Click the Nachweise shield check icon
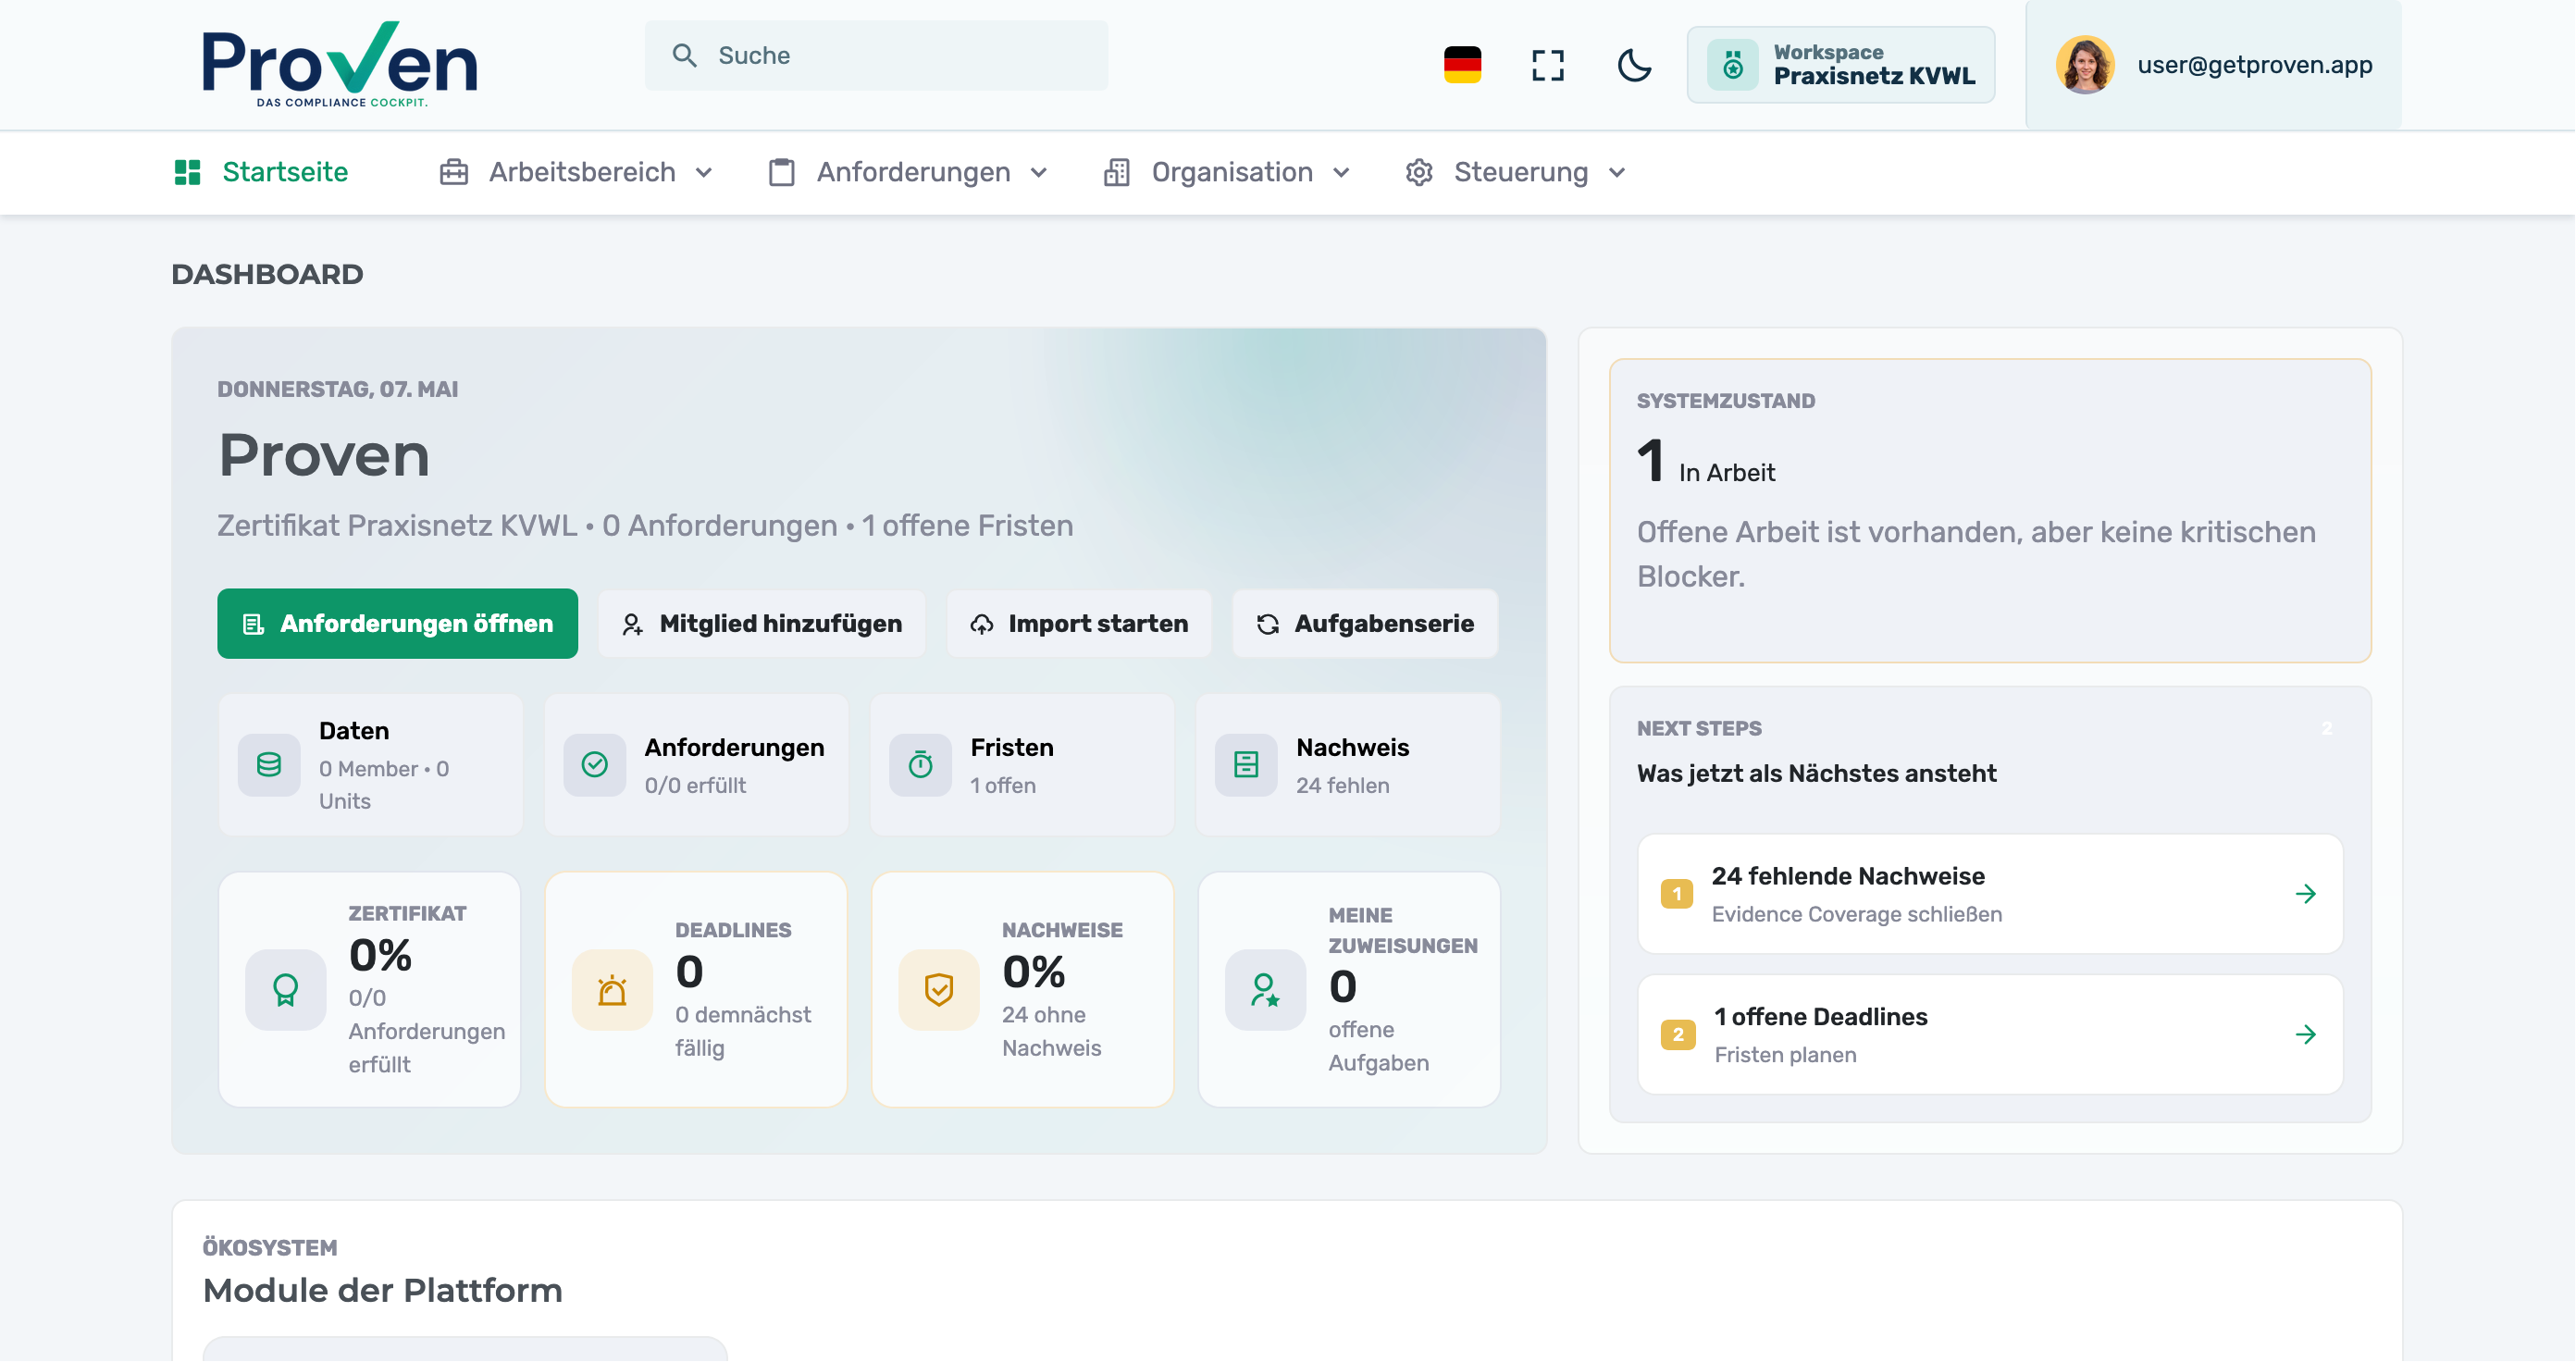This screenshot has width=2576, height=1362. pyautogui.click(x=939, y=991)
